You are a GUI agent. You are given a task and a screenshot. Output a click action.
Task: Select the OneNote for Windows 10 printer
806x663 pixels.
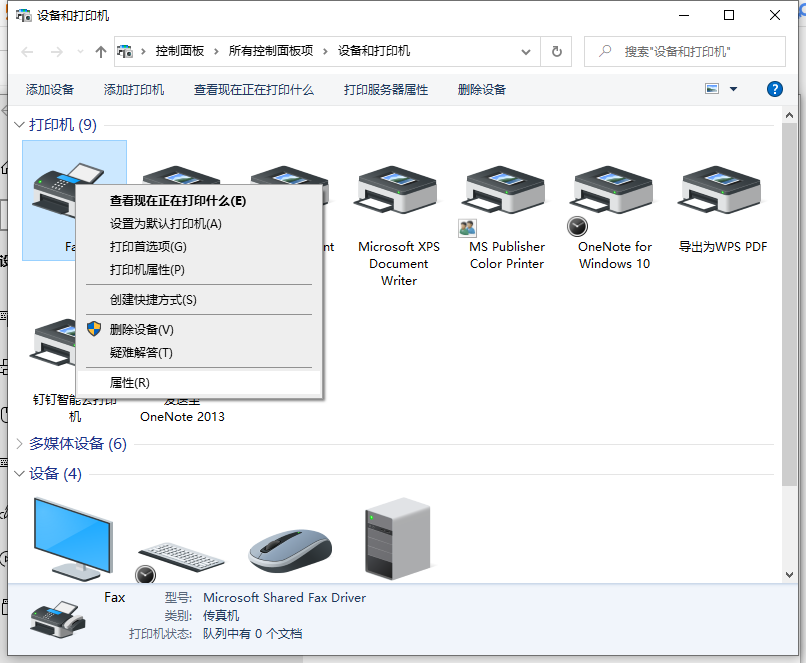point(614,192)
